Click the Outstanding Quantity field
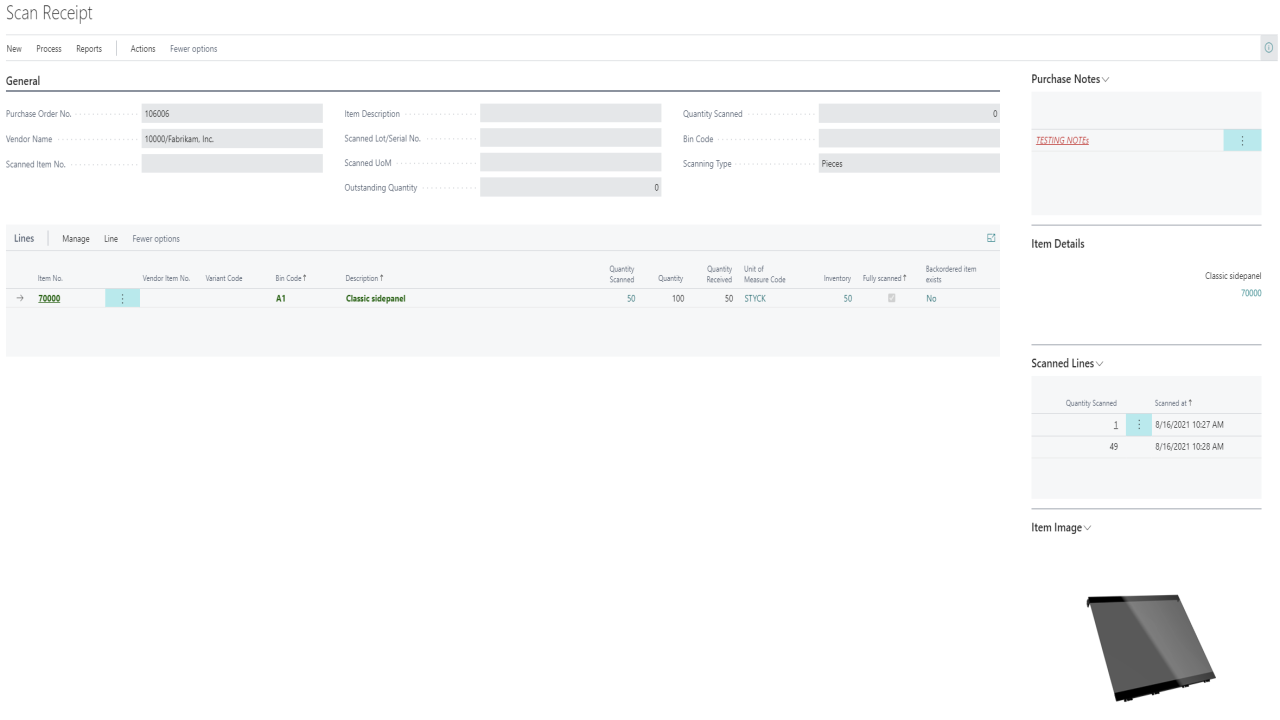 (570, 188)
